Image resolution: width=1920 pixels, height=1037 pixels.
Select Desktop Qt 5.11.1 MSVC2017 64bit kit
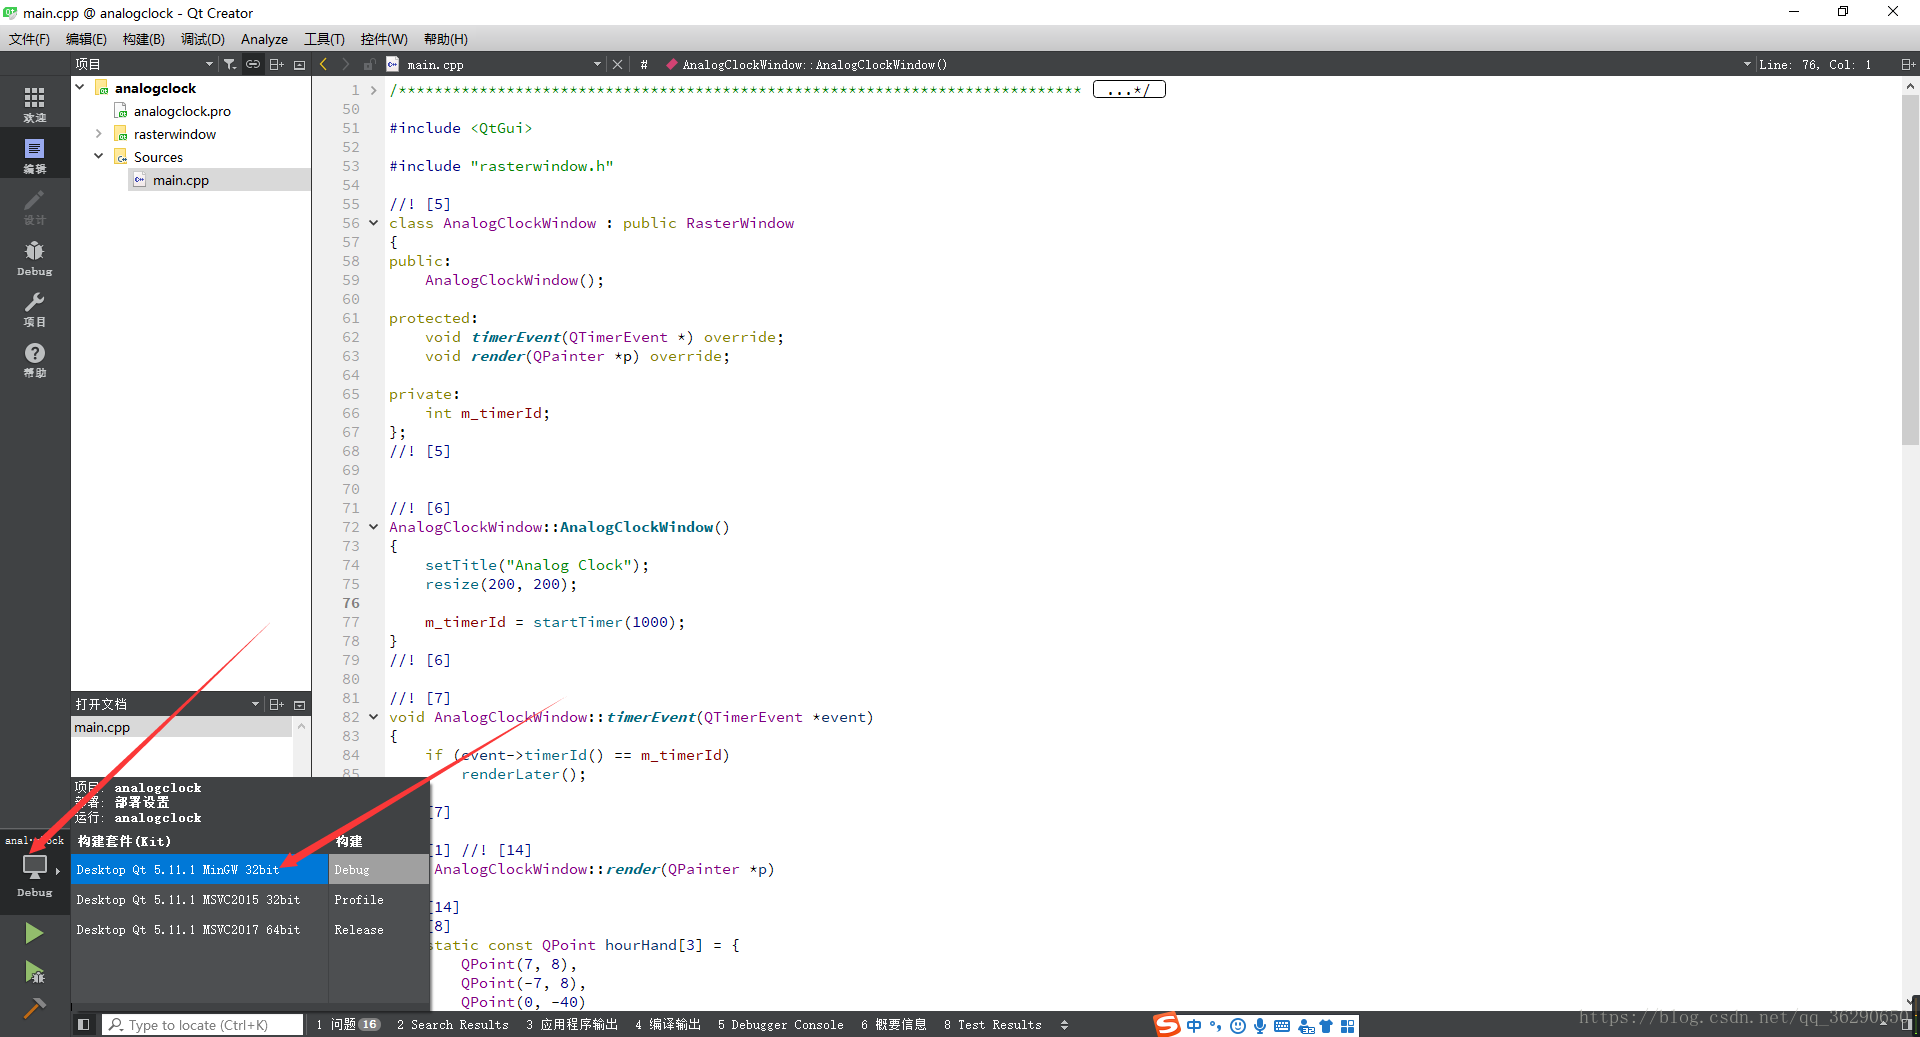[199, 929]
